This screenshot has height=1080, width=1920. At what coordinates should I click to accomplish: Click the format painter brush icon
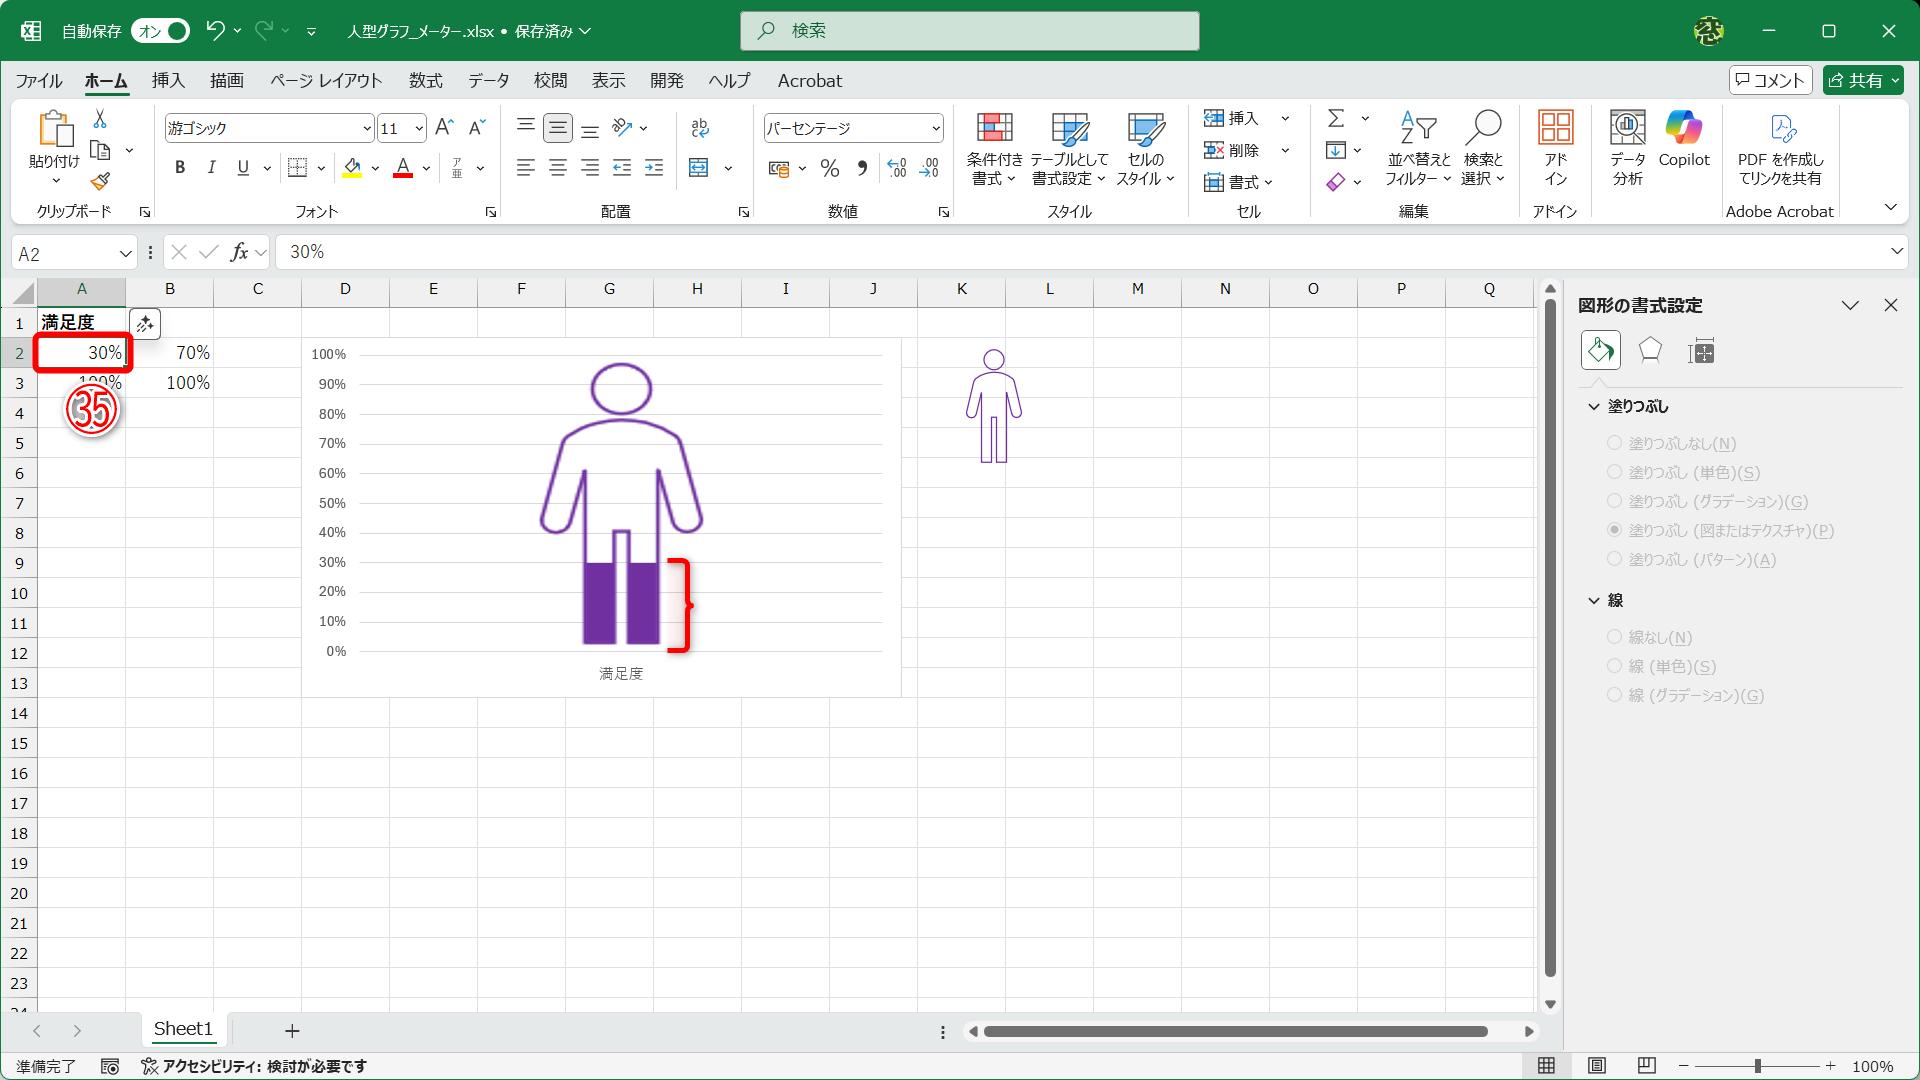tap(100, 182)
